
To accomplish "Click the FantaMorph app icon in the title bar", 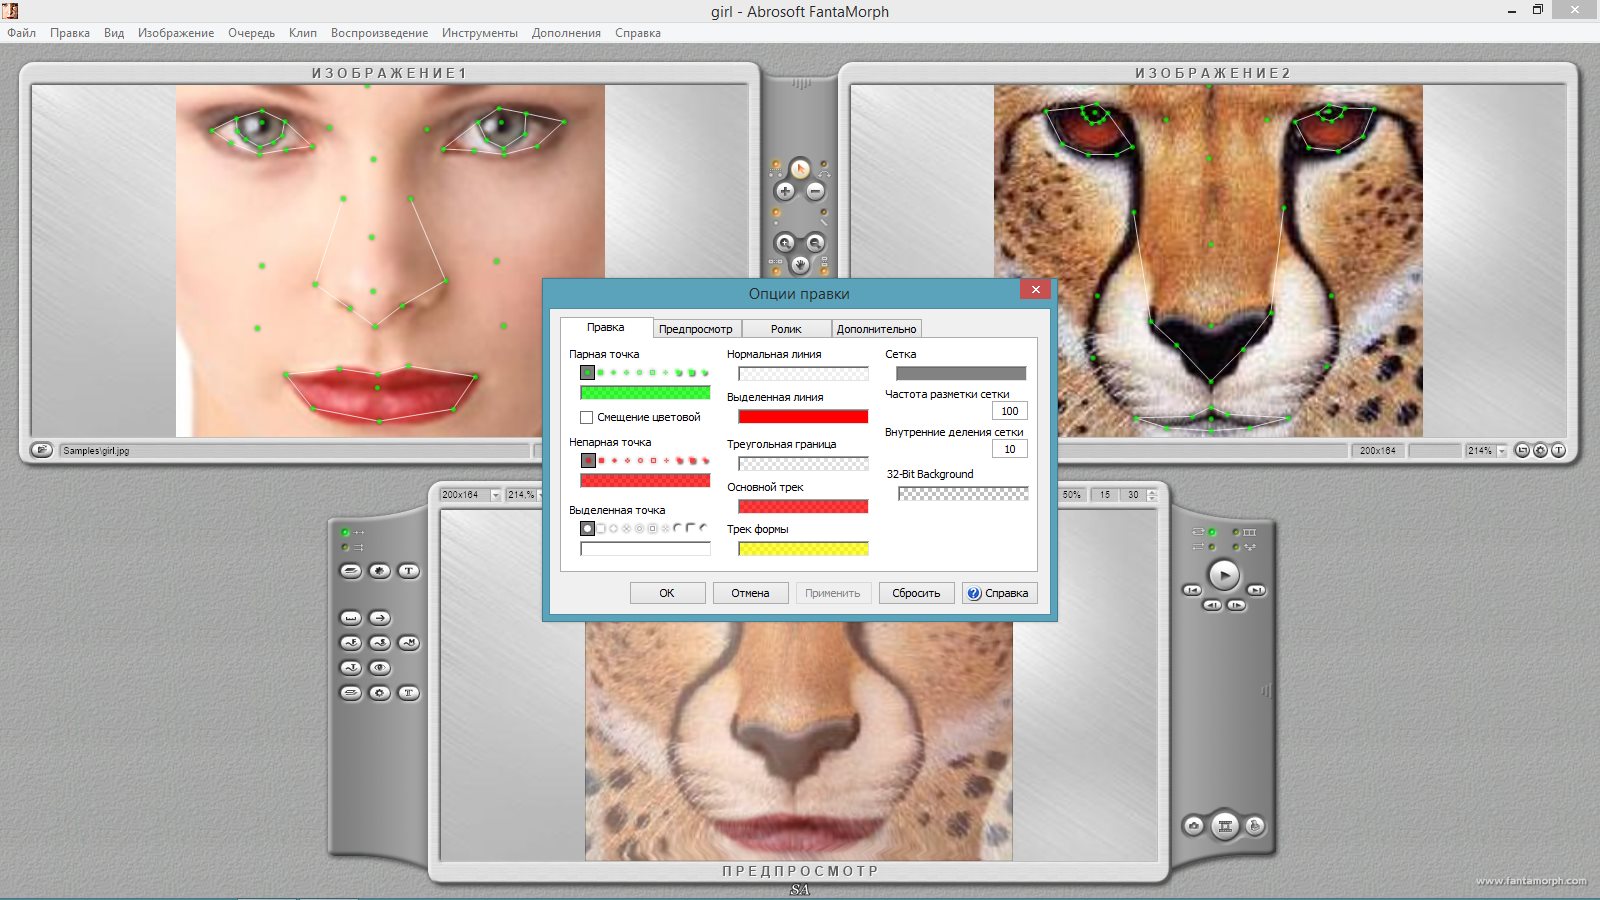I will pyautogui.click(x=10, y=11).
